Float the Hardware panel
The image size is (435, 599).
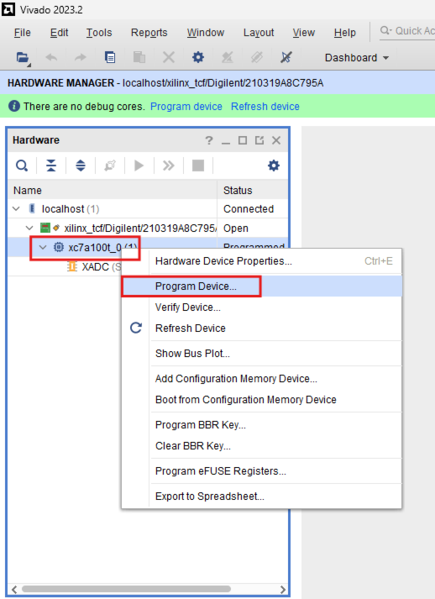(x=259, y=140)
